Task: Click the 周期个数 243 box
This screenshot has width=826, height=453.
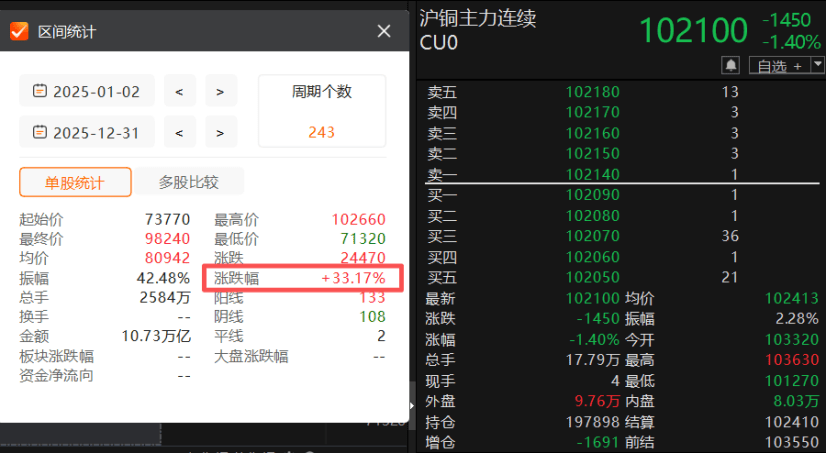Action: click(x=321, y=110)
